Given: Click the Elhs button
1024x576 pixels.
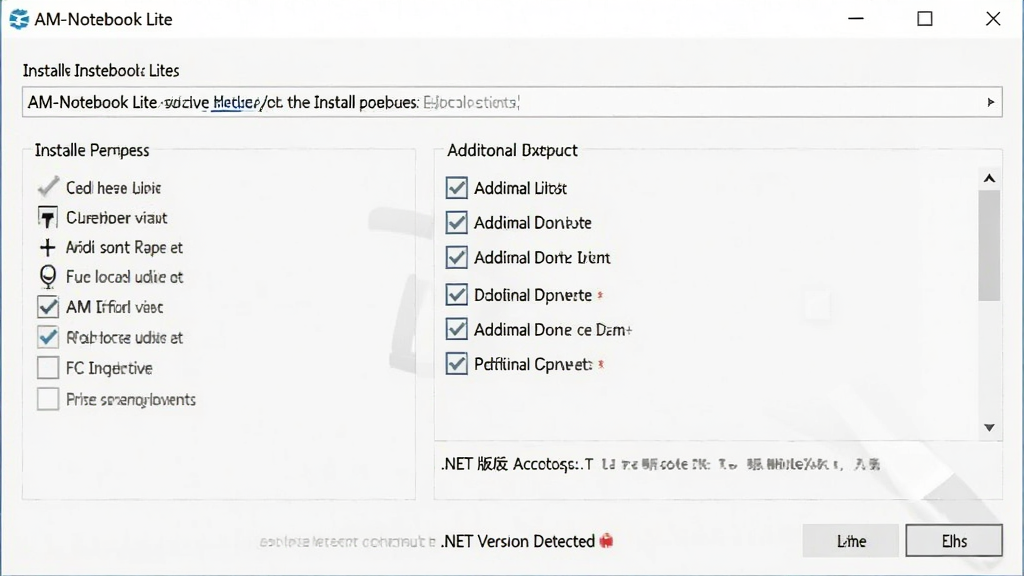Looking at the screenshot, I should point(954,541).
